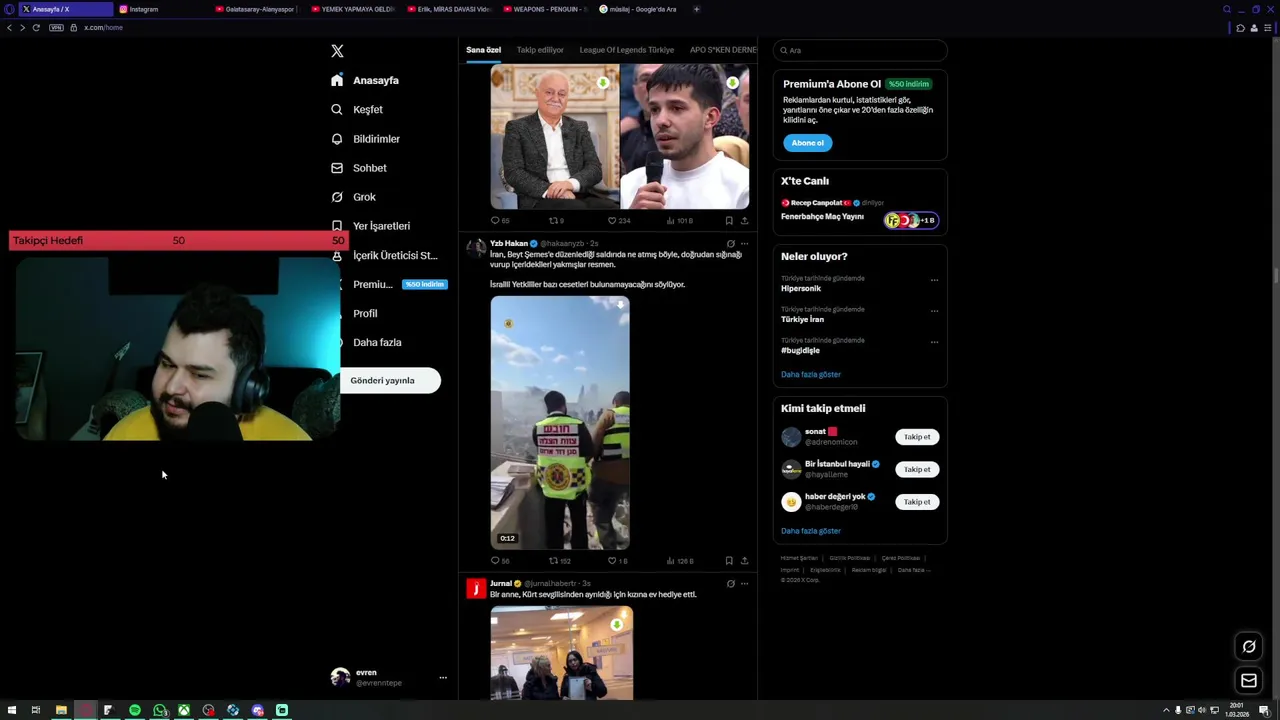The height and width of the screenshot is (720, 1280).
Task: Click the X logo in the sidebar
Action: pyautogui.click(x=337, y=51)
